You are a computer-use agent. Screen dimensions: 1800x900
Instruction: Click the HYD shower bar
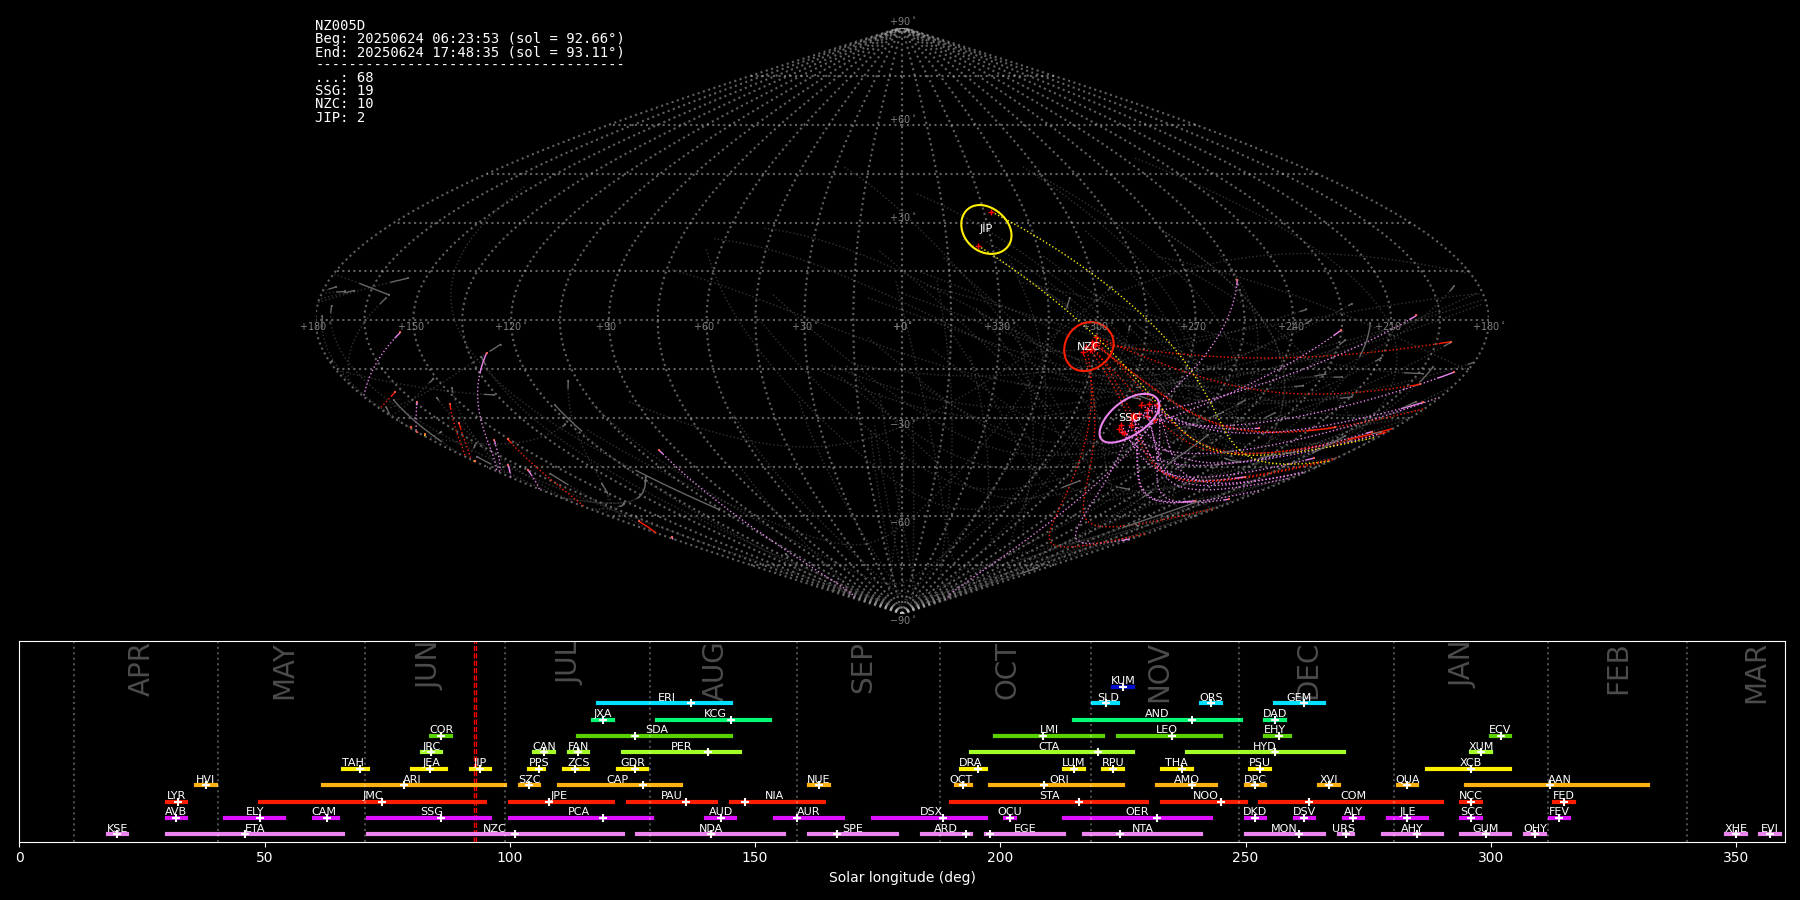point(1265,752)
